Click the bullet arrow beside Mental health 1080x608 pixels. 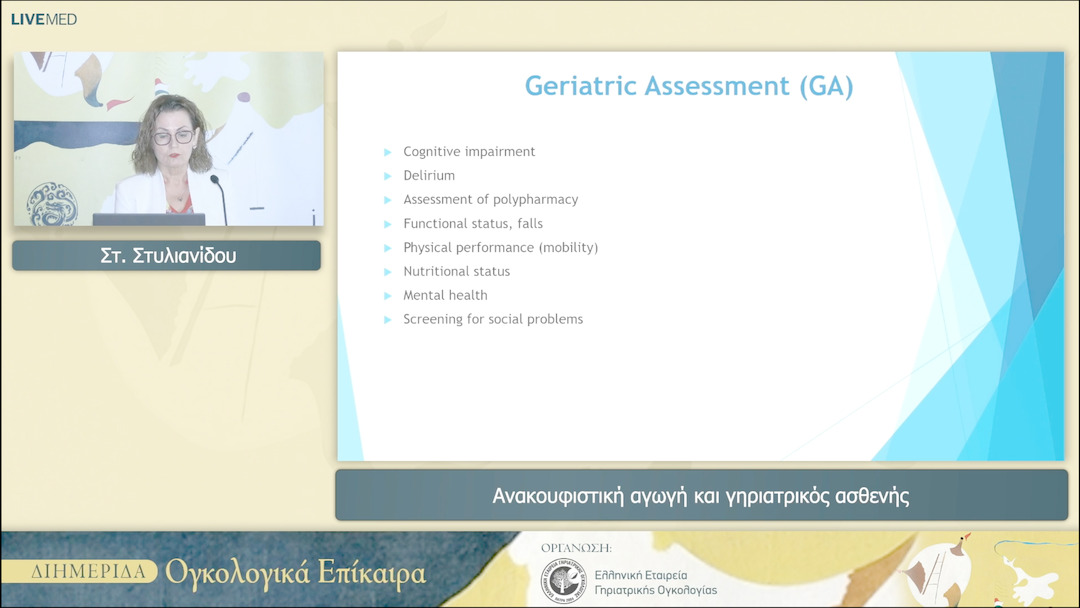click(x=387, y=296)
